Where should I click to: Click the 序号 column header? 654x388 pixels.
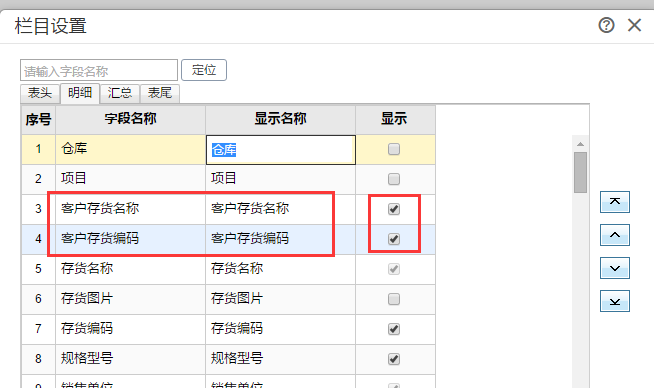click(x=38, y=120)
